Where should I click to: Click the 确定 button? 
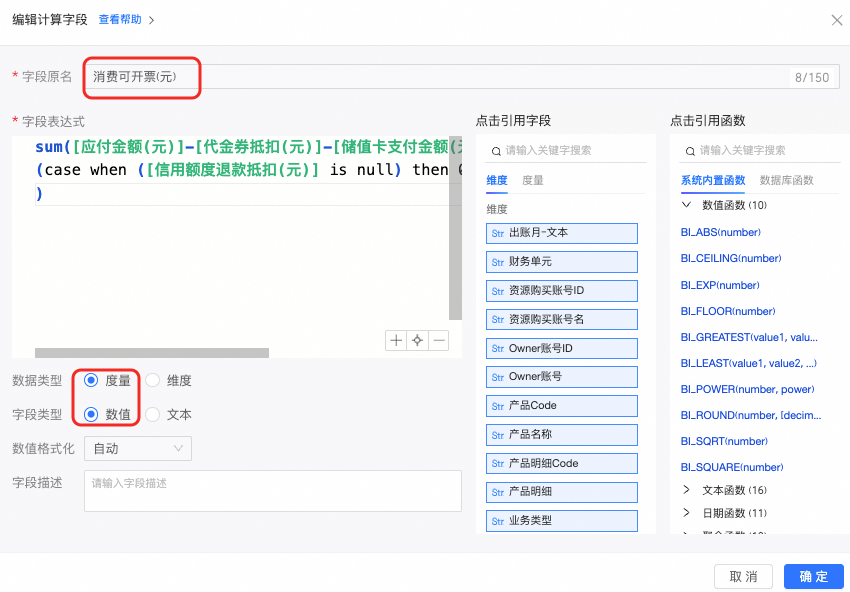pos(814,576)
